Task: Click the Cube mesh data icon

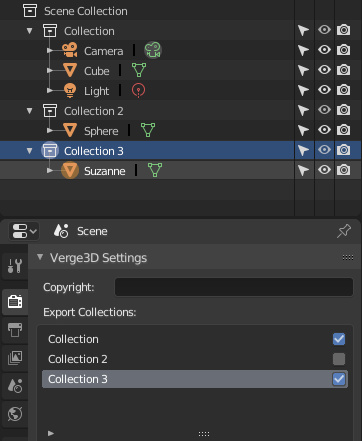Action: [x=139, y=70]
